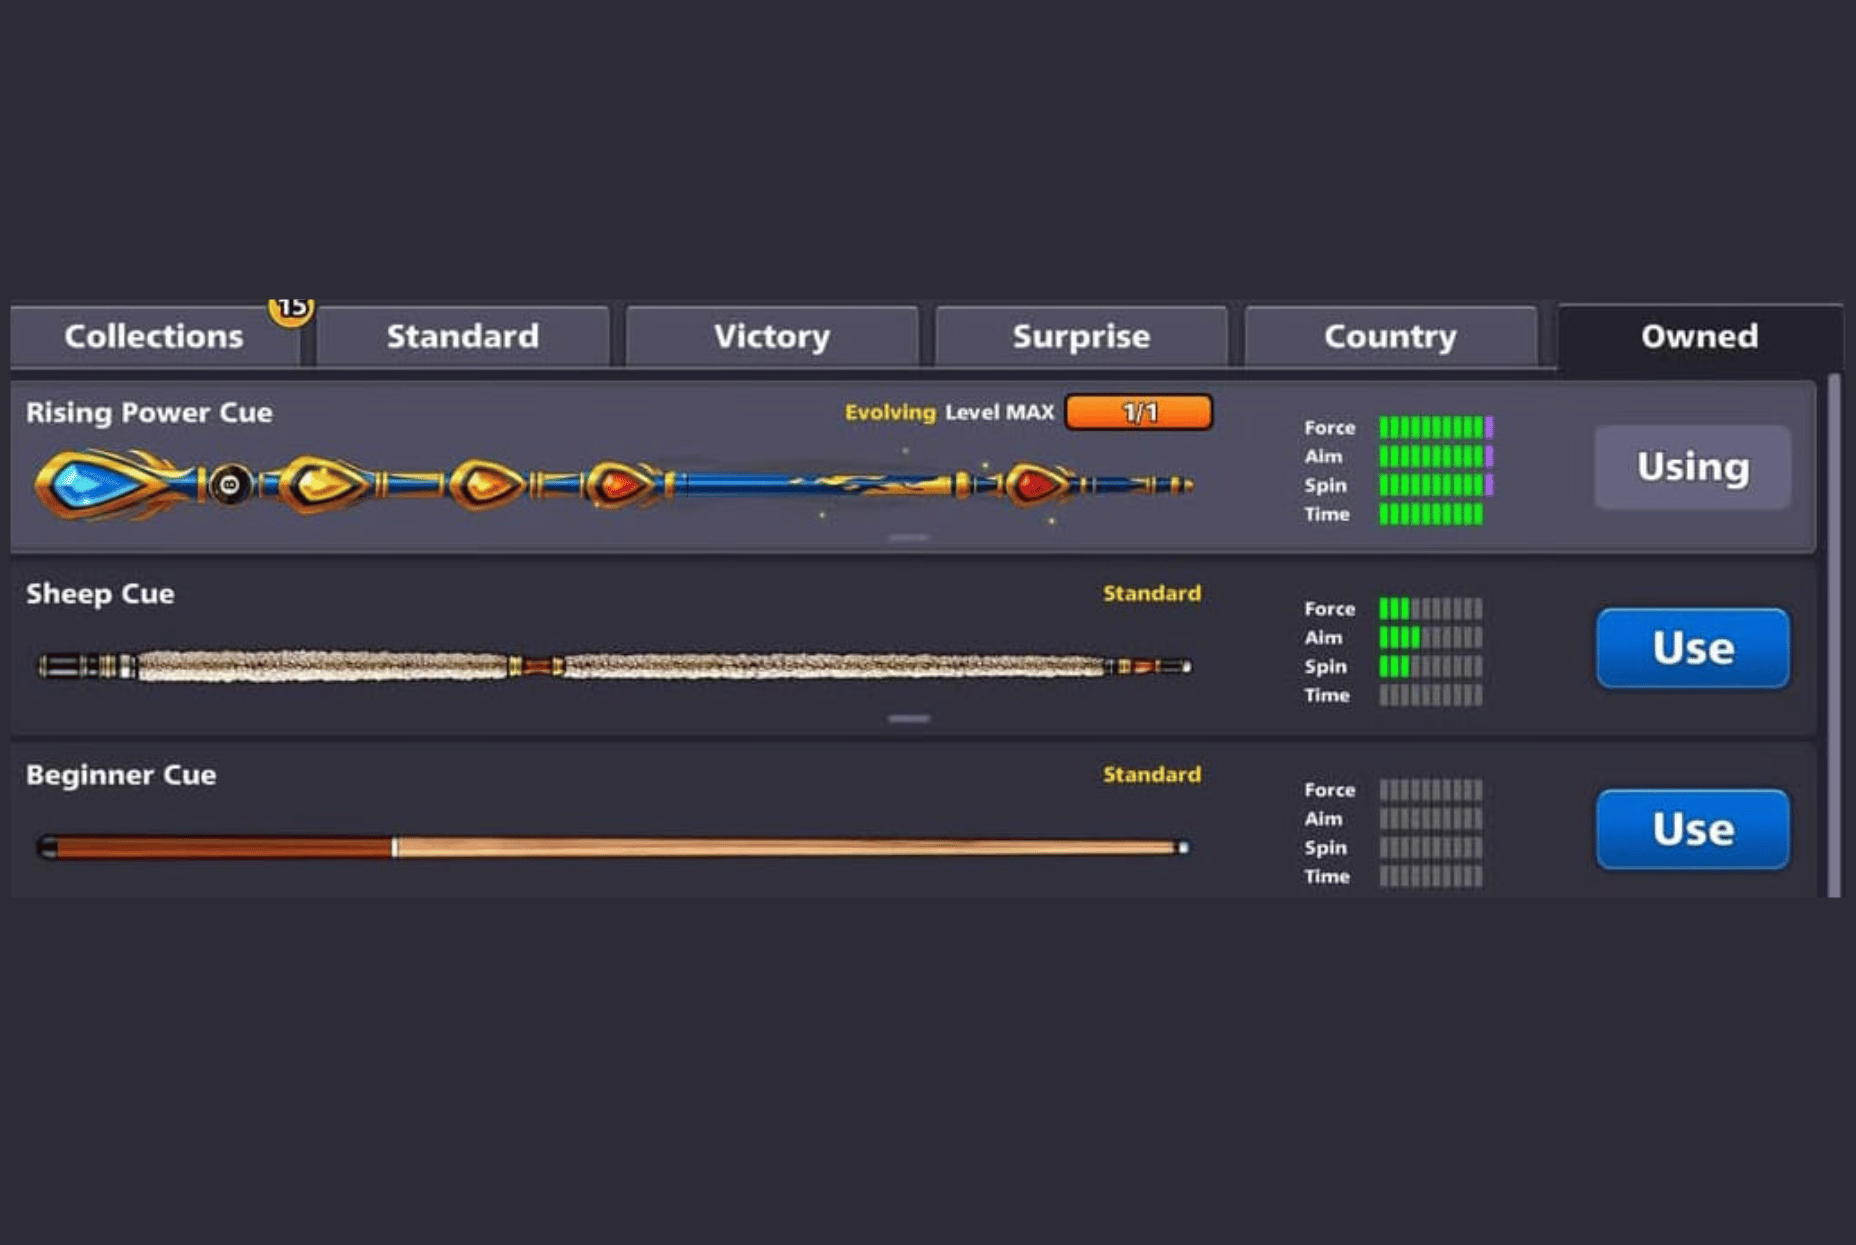Click Rising Power Cue Spin stat bar
1856x1245 pixels.
pos(1436,485)
